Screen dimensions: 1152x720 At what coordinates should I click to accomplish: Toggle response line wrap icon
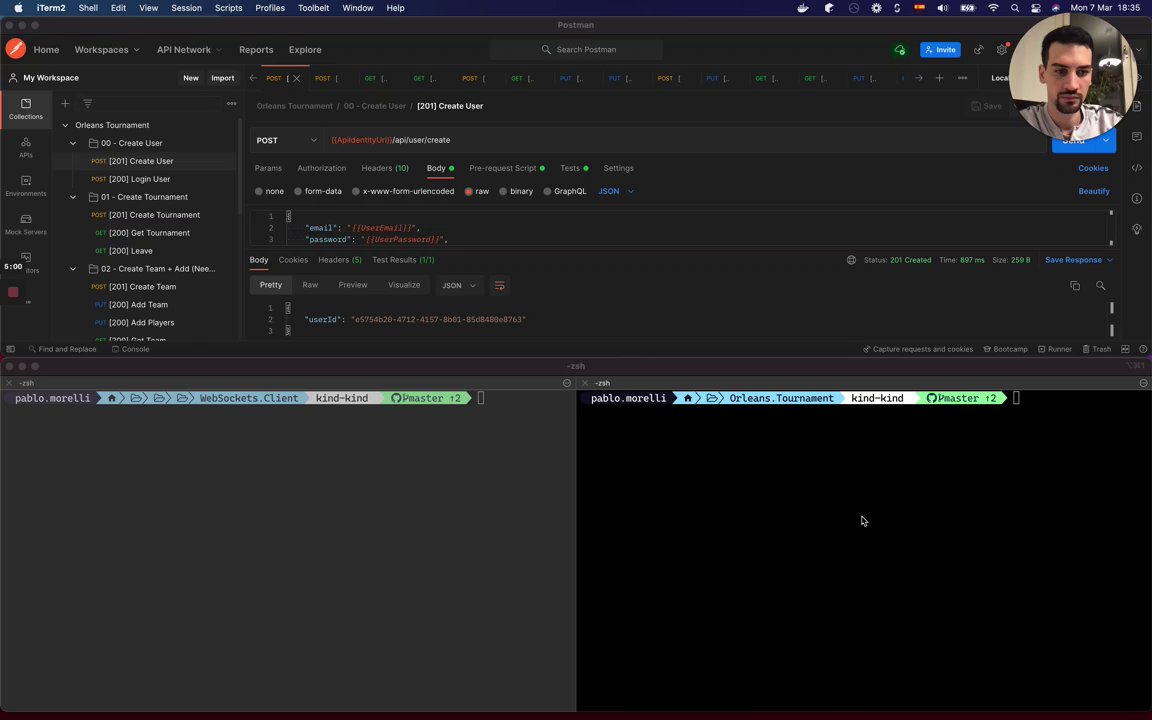pyautogui.click(x=500, y=285)
